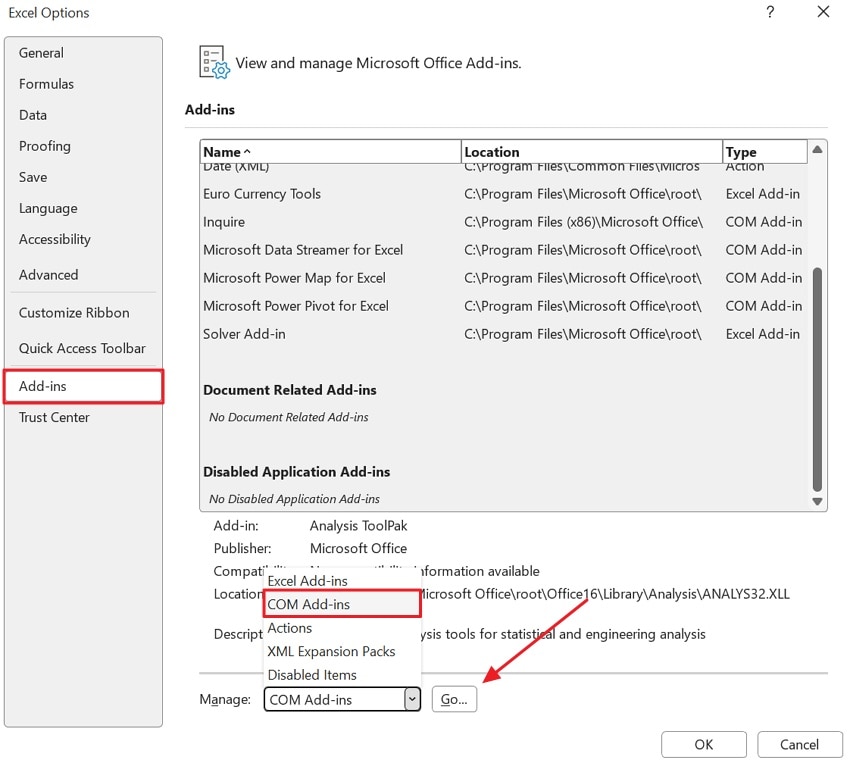
Task: Select the Inquire COM add-in
Action: [x=223, y=222]
